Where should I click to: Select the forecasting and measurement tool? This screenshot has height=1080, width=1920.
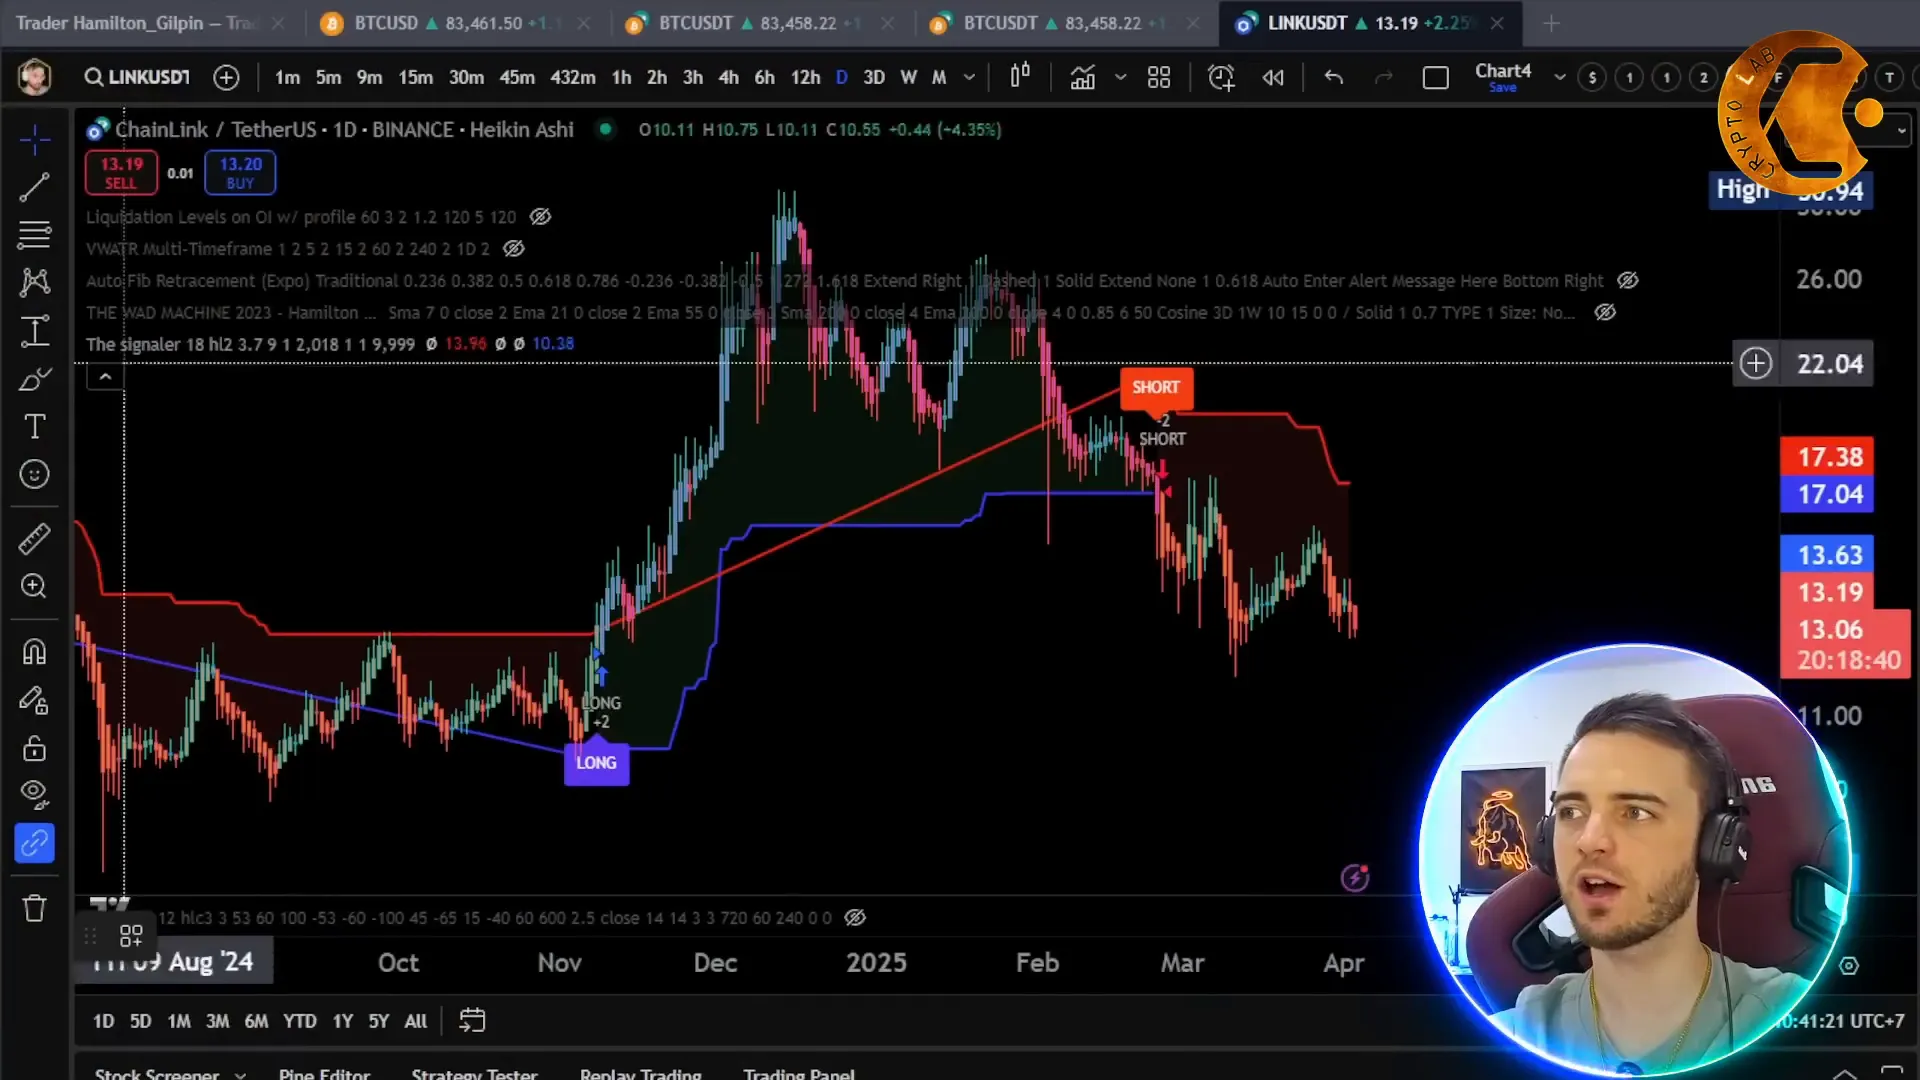click(x=34, y=331)
